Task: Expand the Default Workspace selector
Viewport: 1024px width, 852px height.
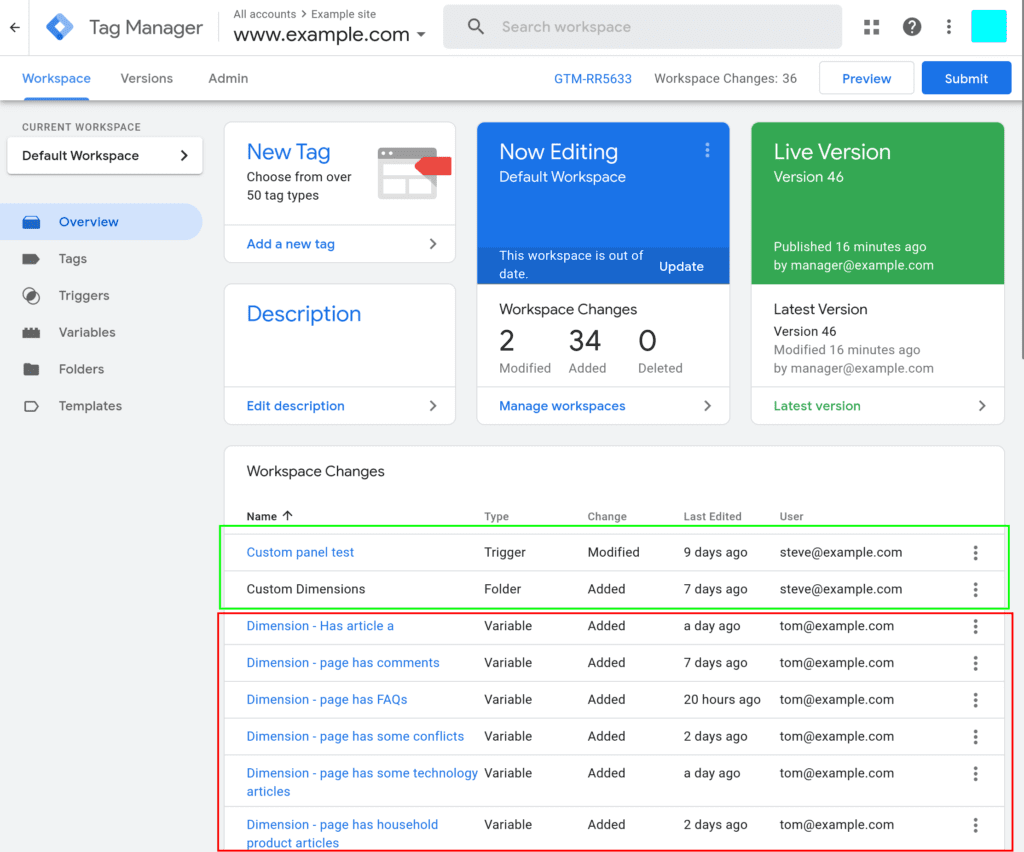Action: [x=104, y=155]
